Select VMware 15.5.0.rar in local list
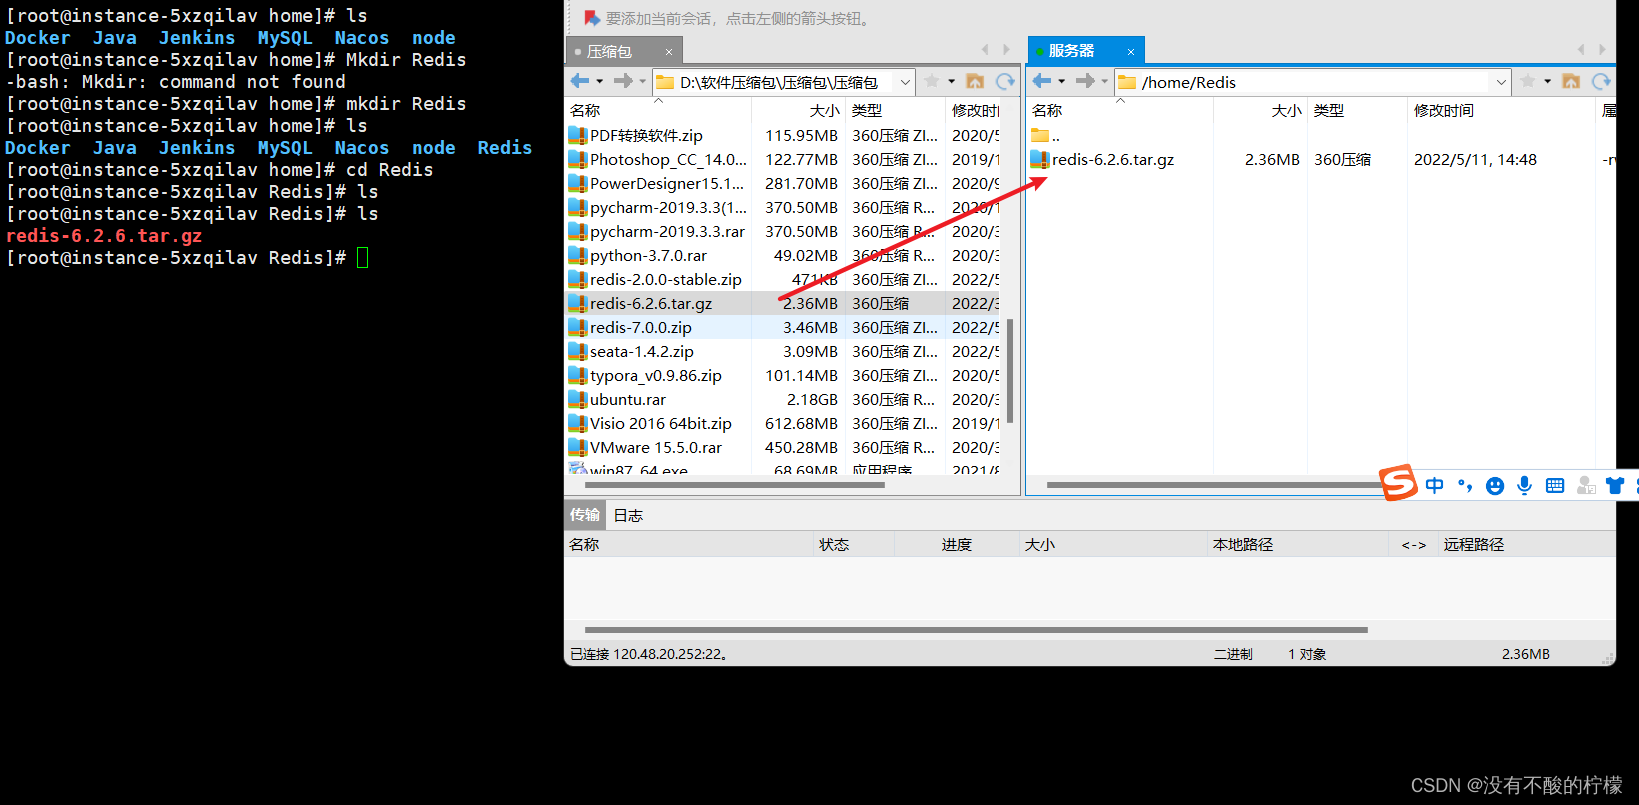This screenshot has height=805, width=1639. click(656, 447)
